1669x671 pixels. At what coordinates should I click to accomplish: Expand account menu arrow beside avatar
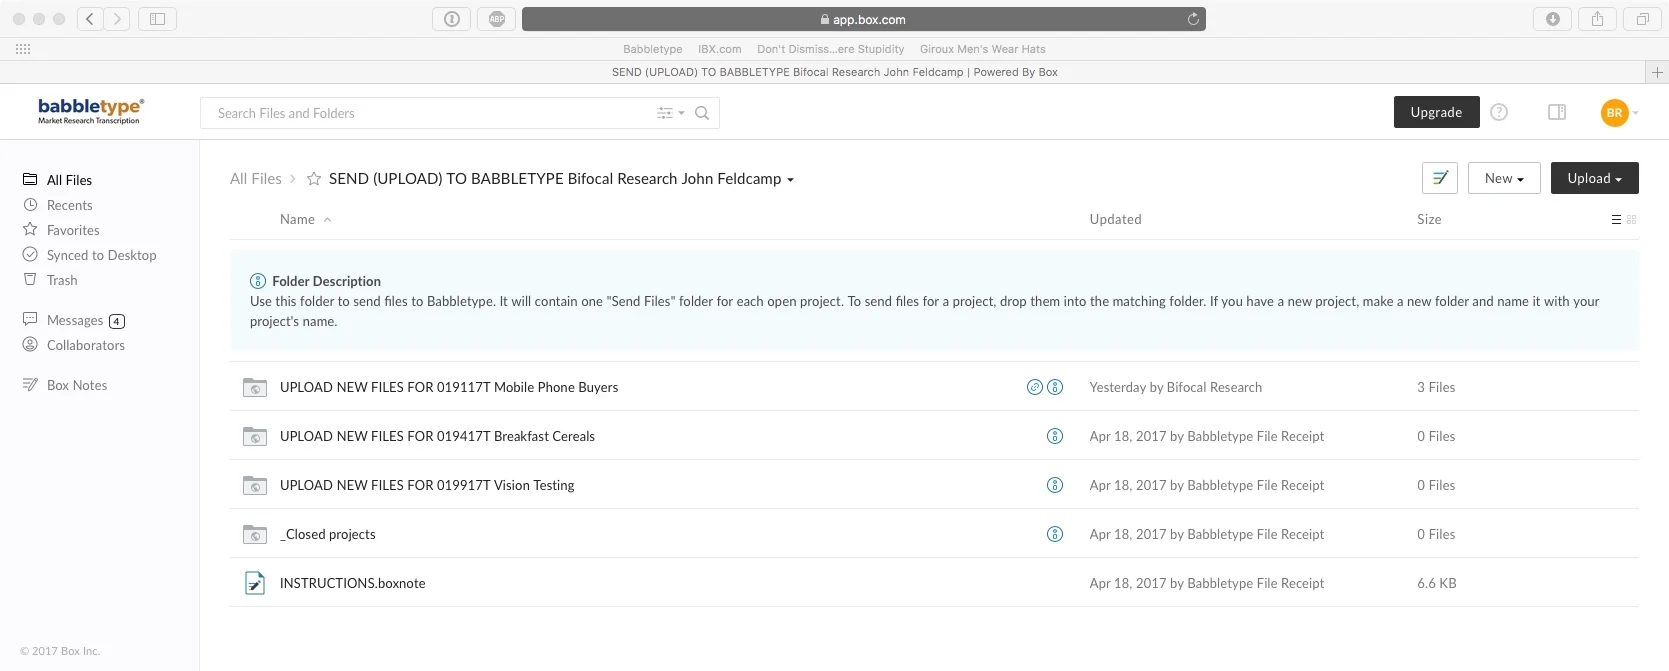1636,113
